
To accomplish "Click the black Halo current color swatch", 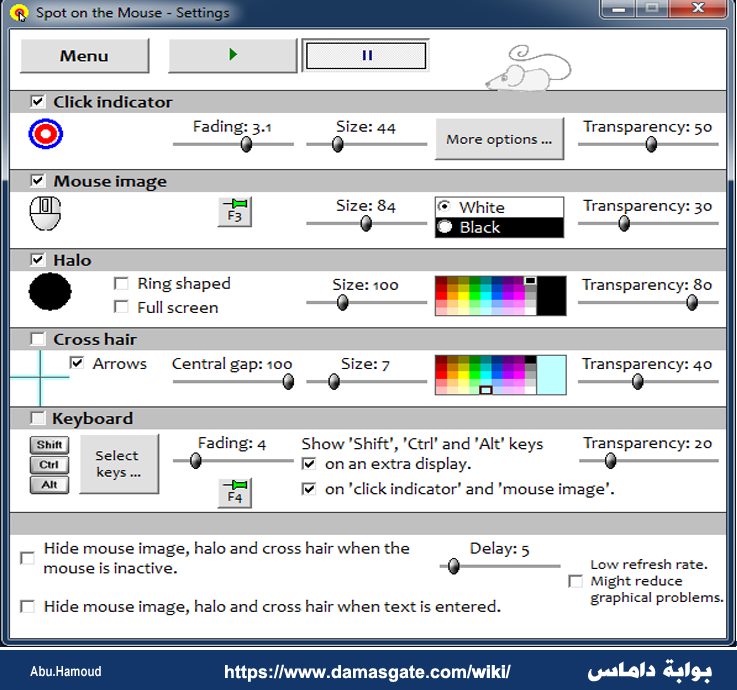I will tap(551, 296).
